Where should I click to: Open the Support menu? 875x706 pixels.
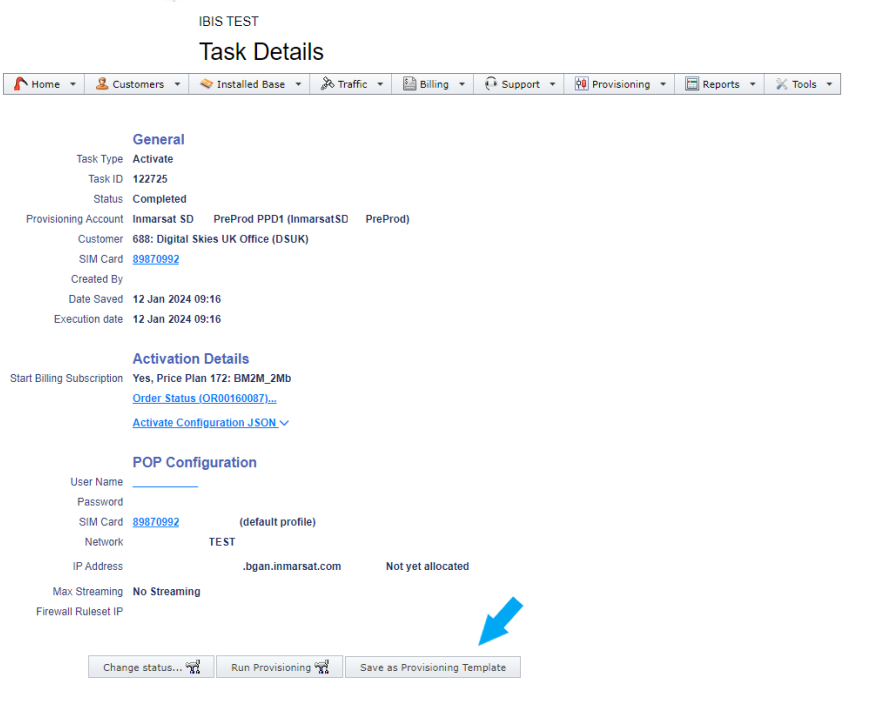520,85
